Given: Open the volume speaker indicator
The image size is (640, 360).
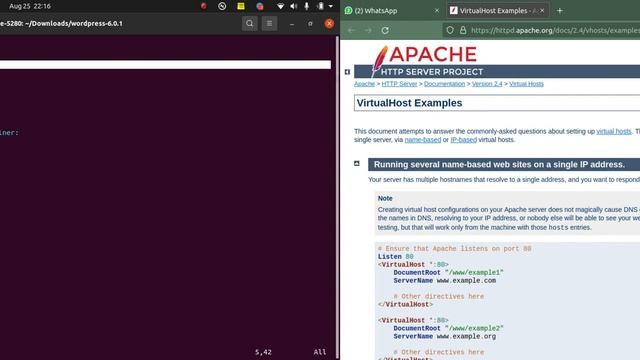Looking at the screenshot, I should (293, 6).
